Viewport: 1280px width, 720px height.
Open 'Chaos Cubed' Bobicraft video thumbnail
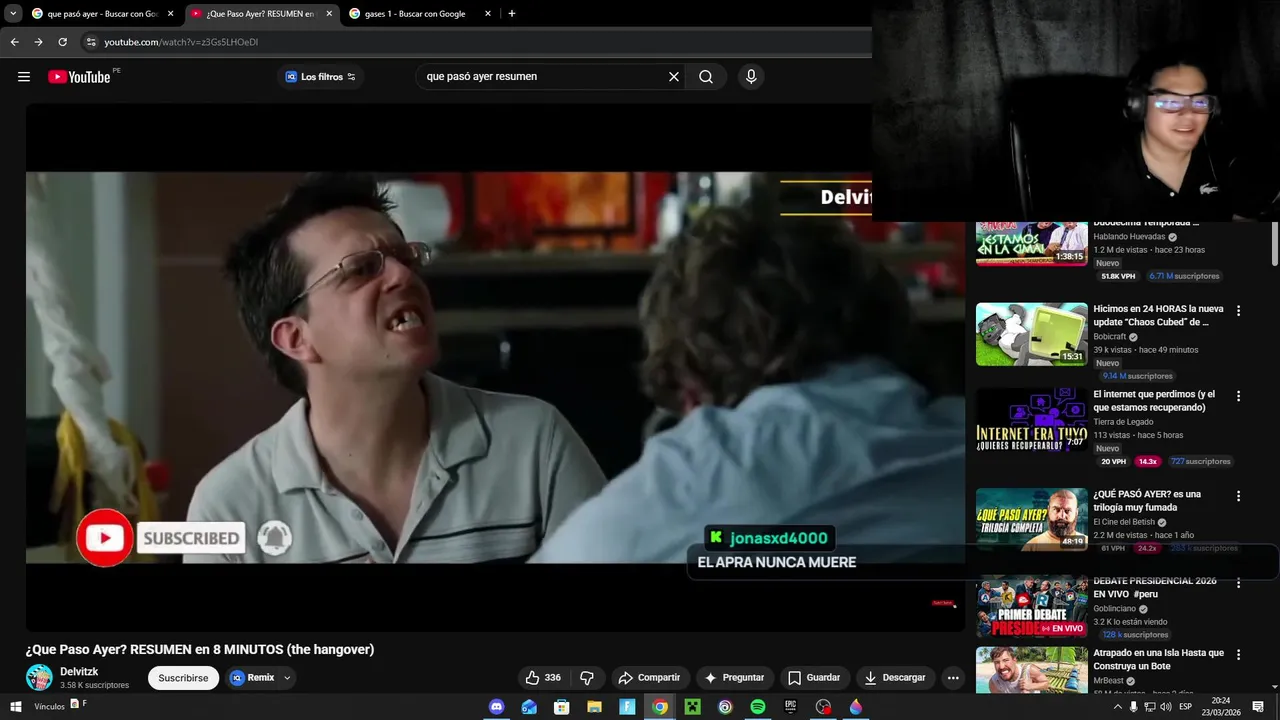tap(1031, 334)
